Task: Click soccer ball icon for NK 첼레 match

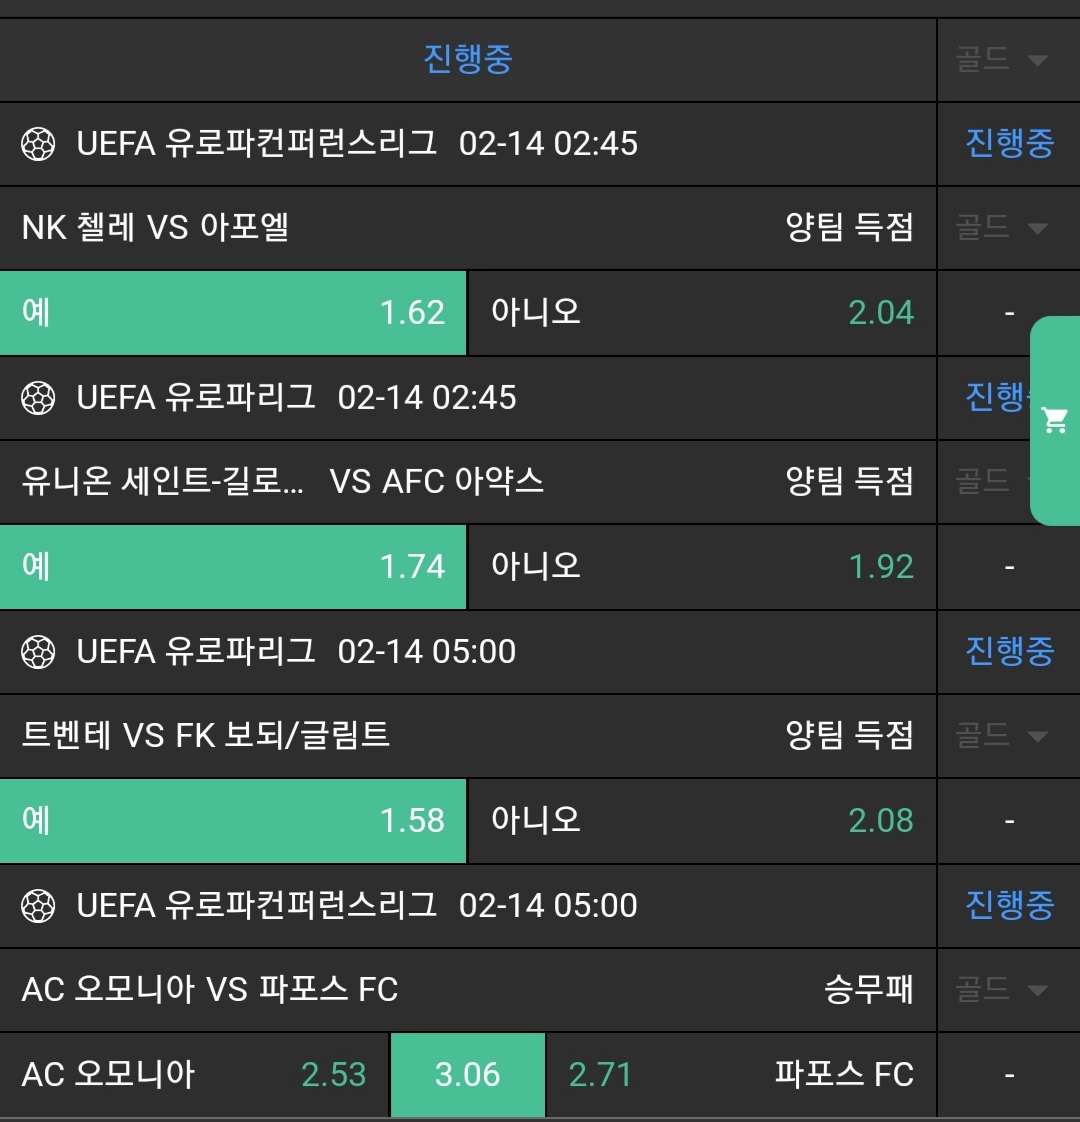Action: [x=38, y=144]
